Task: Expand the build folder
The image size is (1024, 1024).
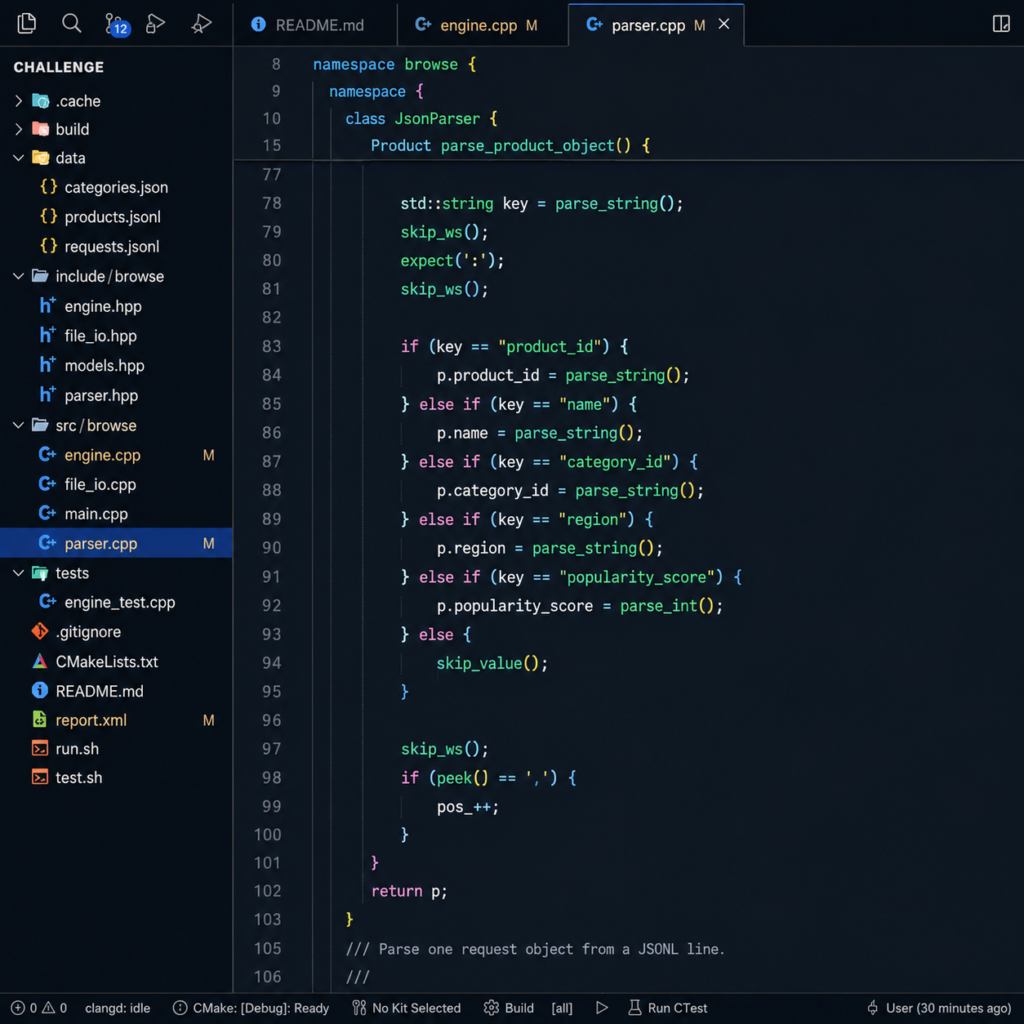Action: [x=18, y=129]
